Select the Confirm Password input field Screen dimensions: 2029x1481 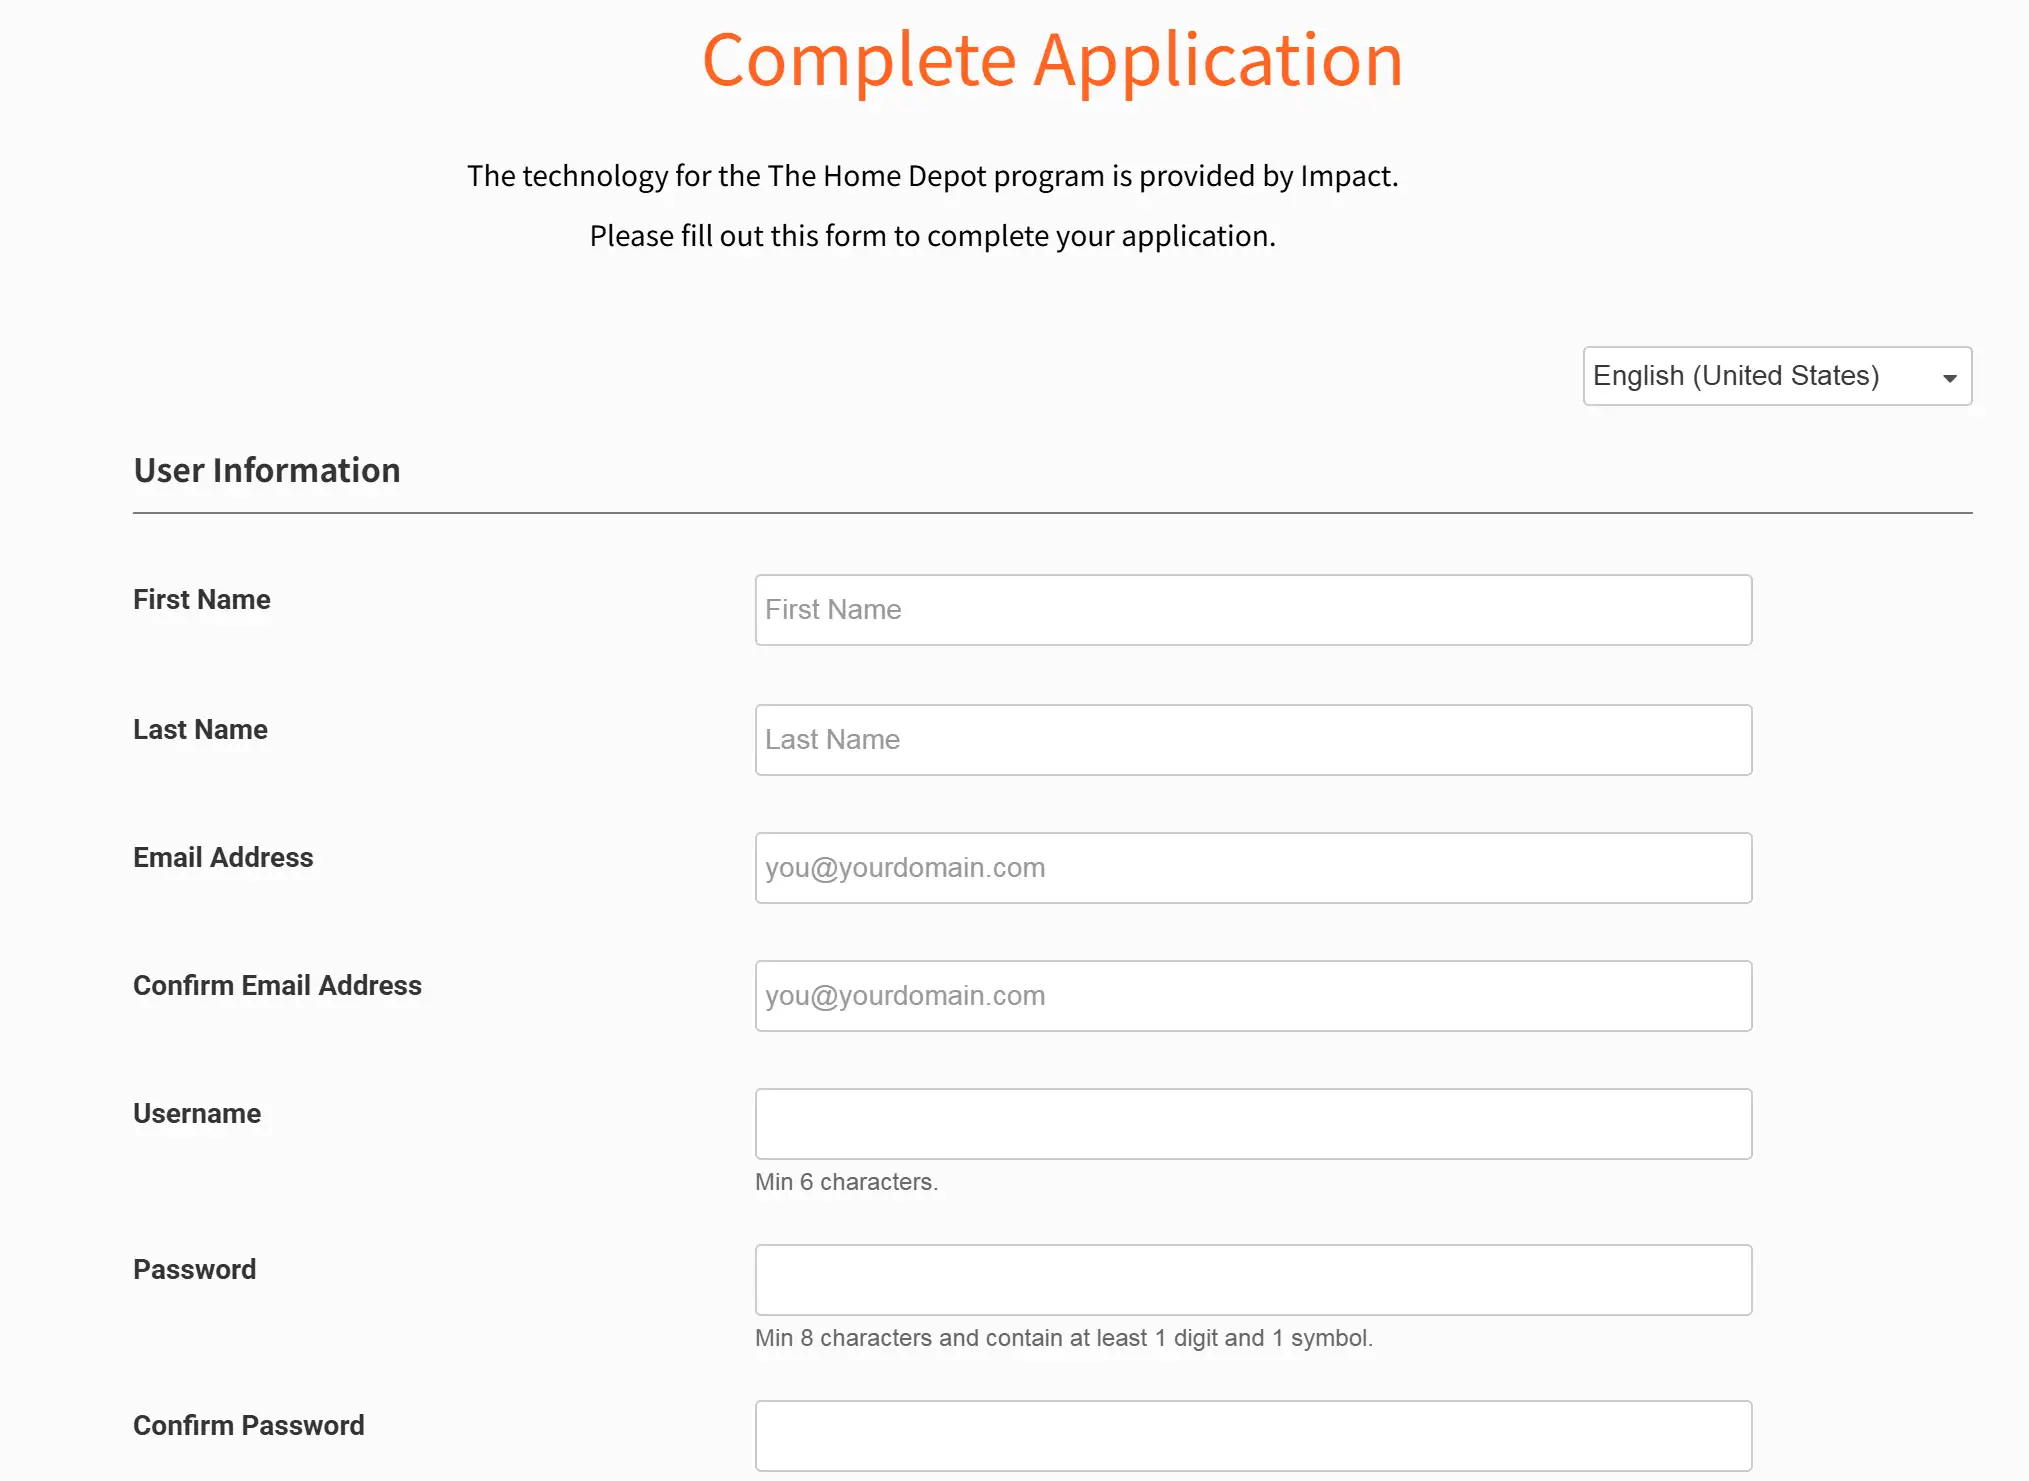point(1253,1436)
